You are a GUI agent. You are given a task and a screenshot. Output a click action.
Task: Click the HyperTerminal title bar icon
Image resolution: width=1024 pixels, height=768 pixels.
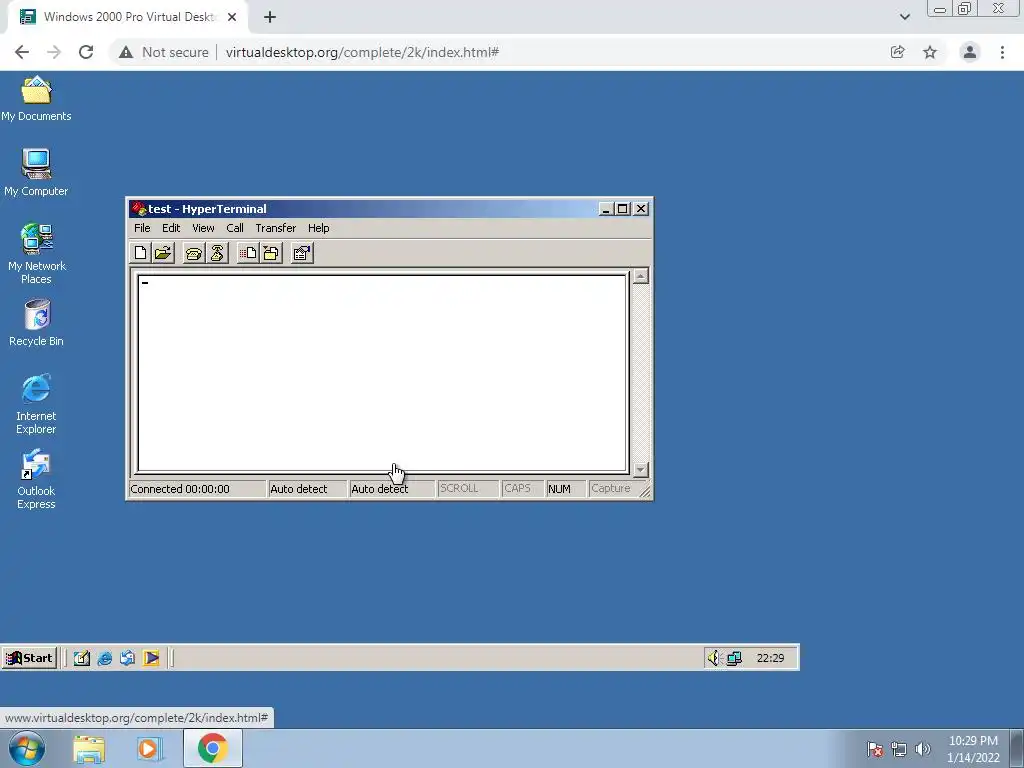(138, 209)
